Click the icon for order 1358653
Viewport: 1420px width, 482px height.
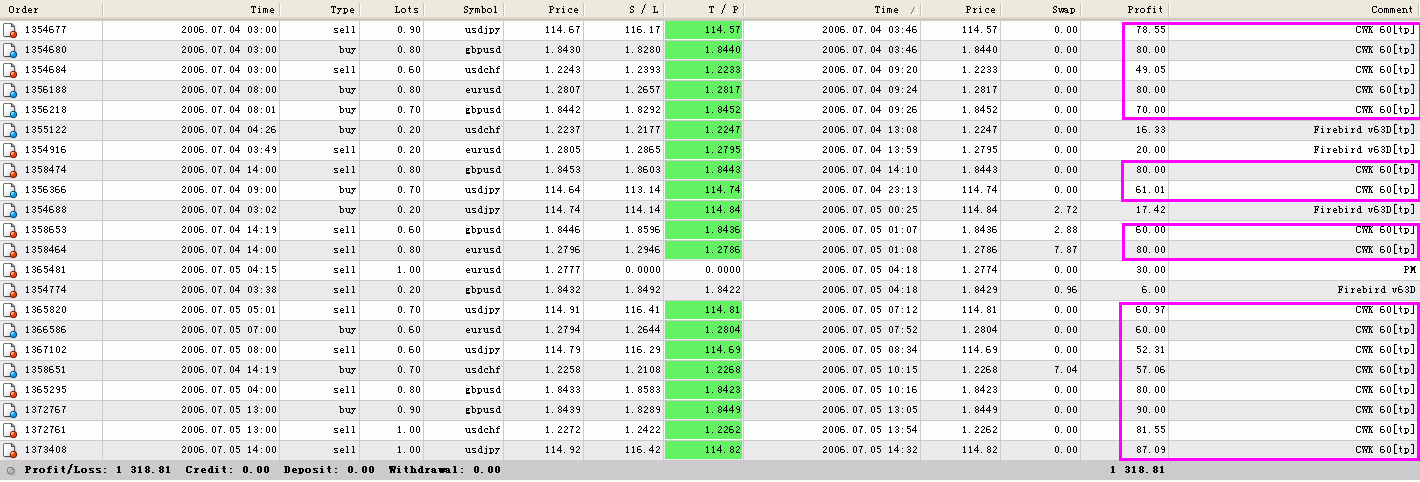[10, 230]
